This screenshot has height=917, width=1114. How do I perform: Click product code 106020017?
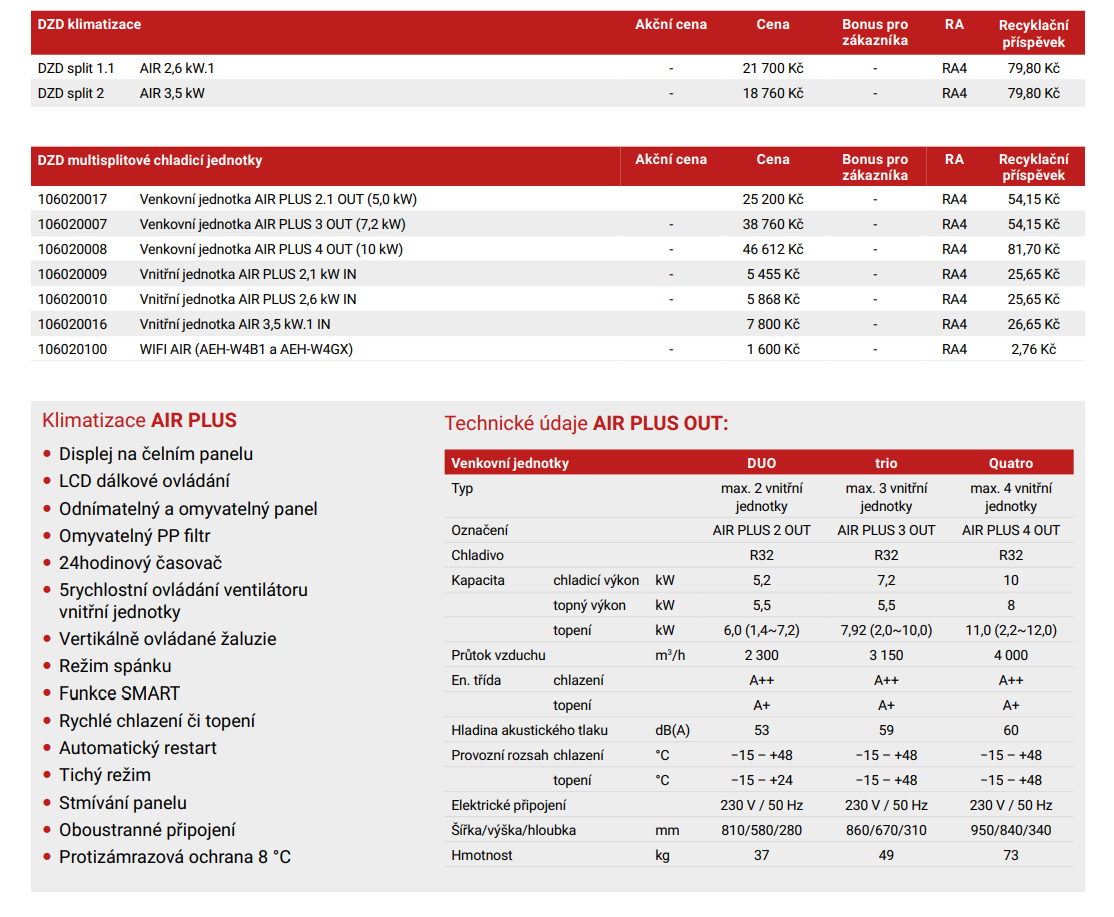(72, 199)
